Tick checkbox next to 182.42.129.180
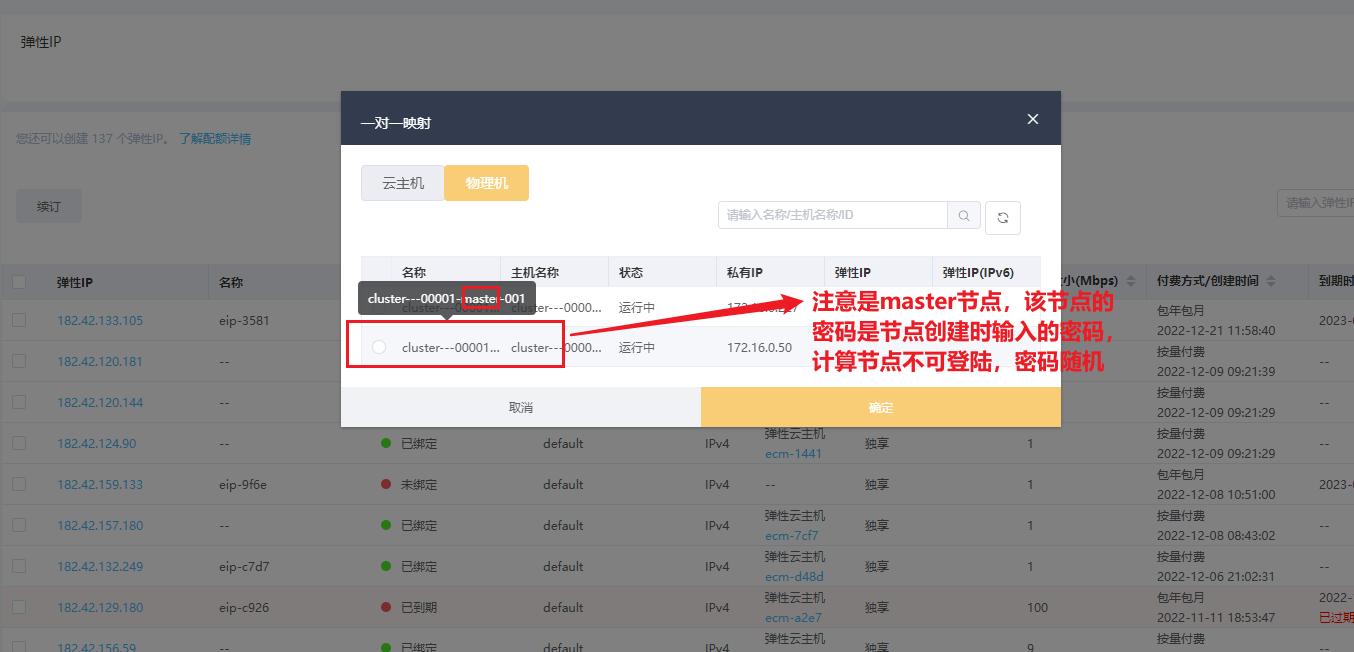 click(19, 607)
